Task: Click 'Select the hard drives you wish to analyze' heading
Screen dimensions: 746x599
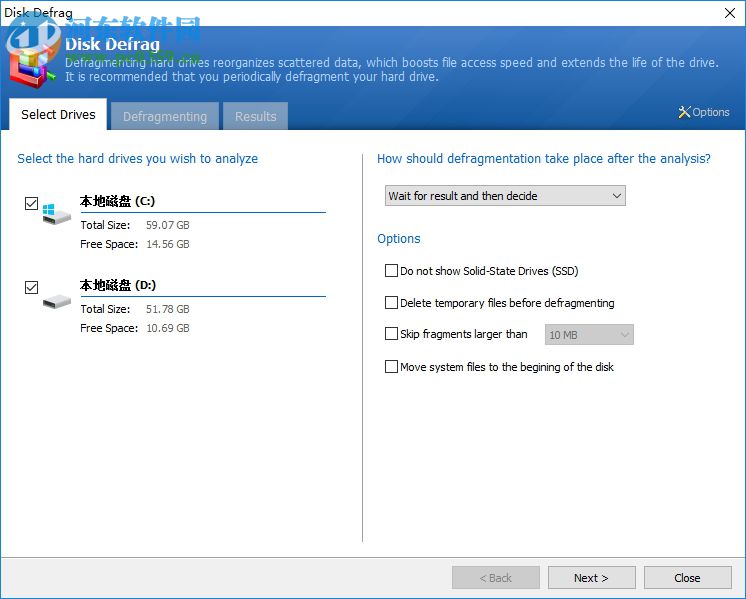Action: [137, 158]
